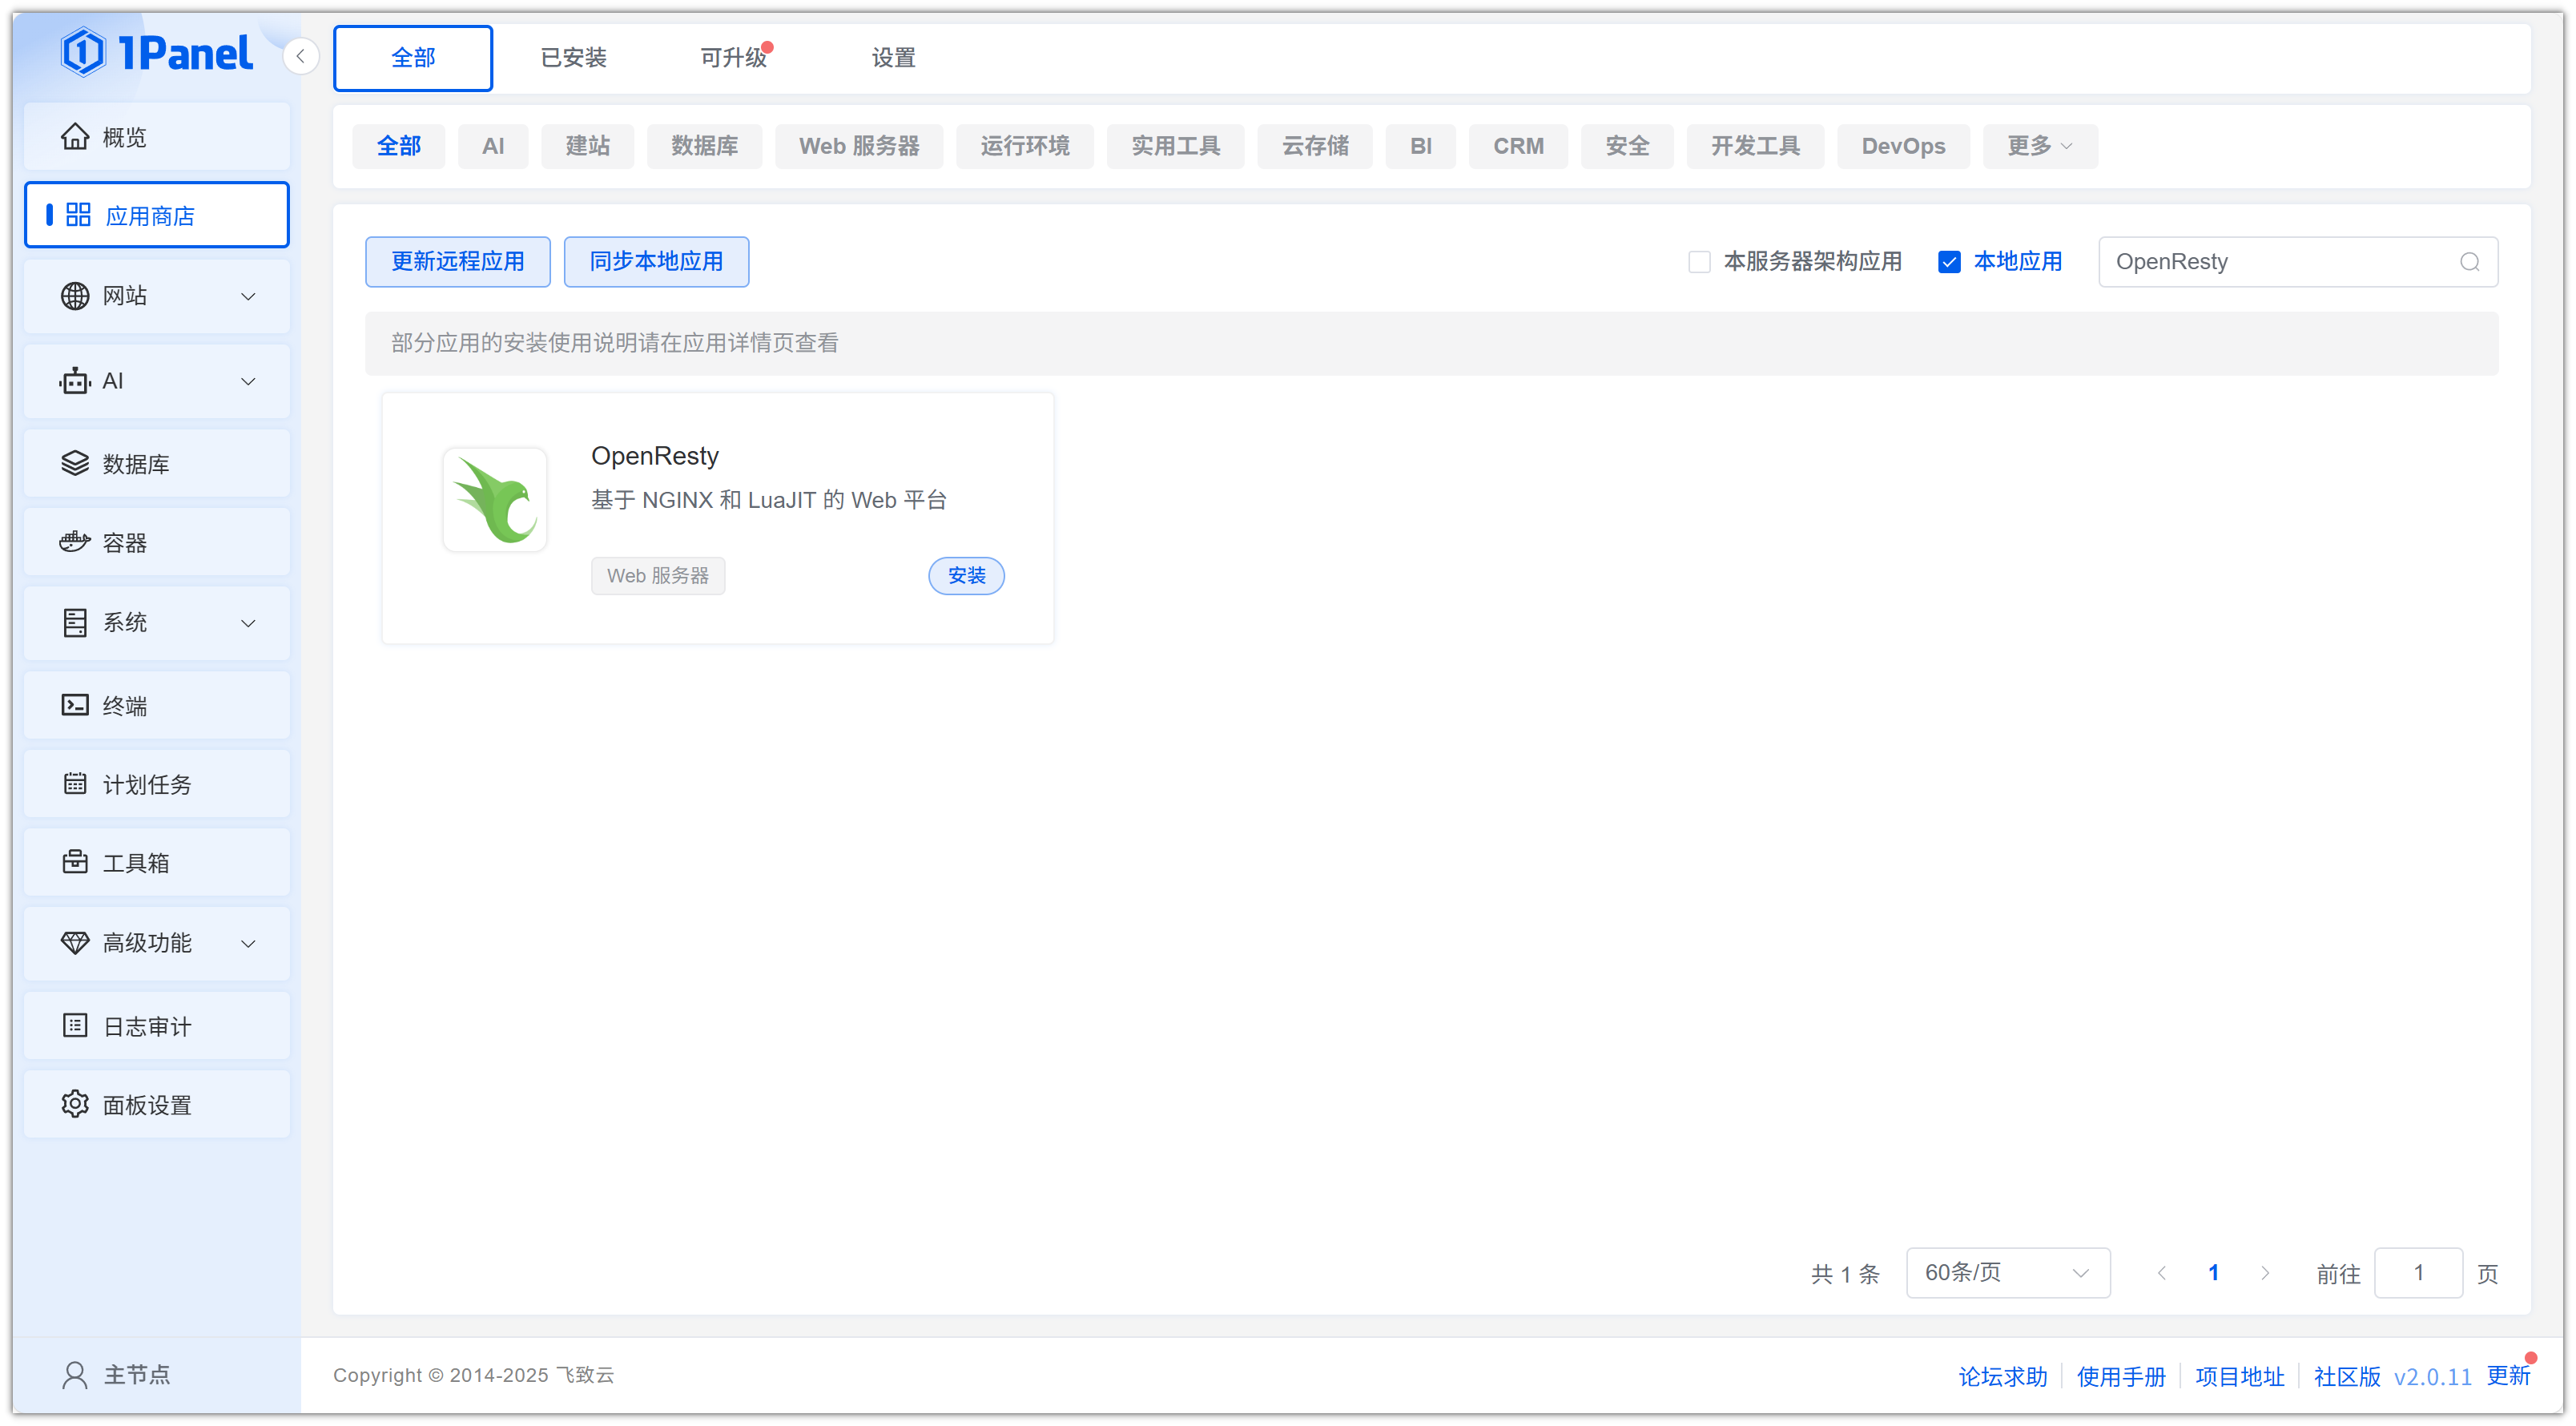2576x1426 pixels.
Task: Uncheck the local apps checkbox
Action: pos(1949,262)
